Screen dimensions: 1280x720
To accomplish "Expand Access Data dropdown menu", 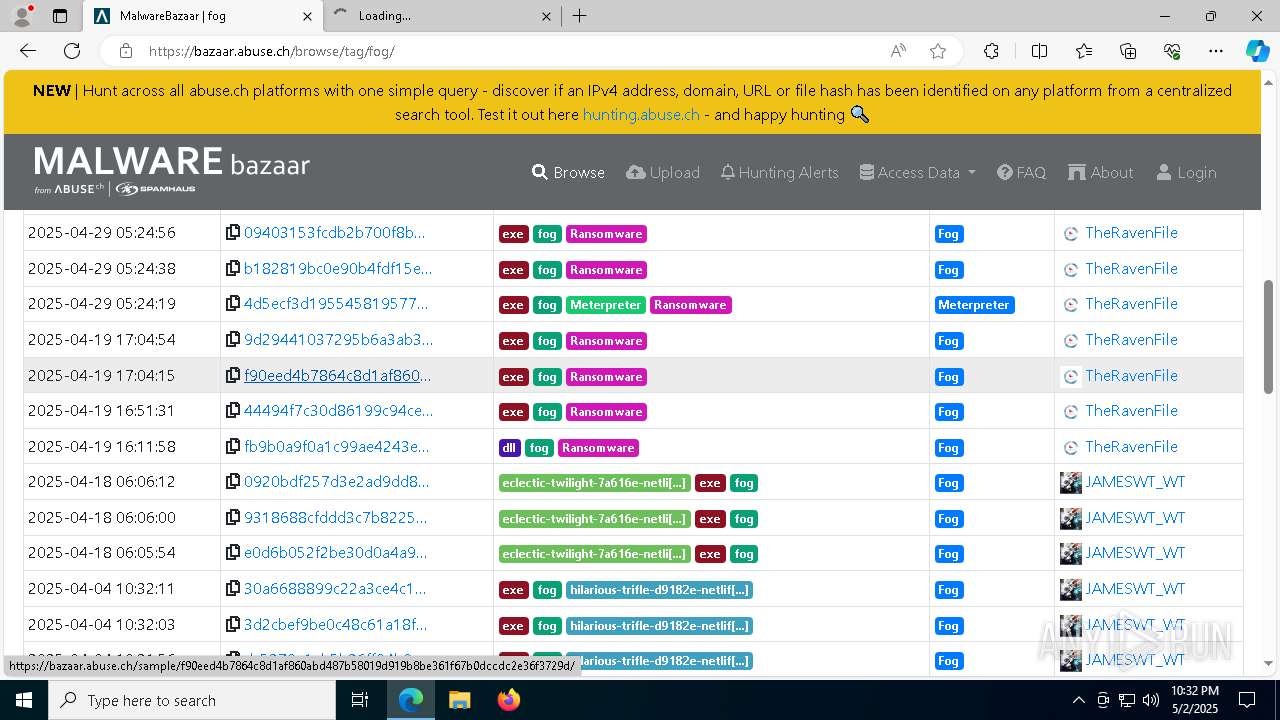I will pyautogui.click(x=917, y=173).
